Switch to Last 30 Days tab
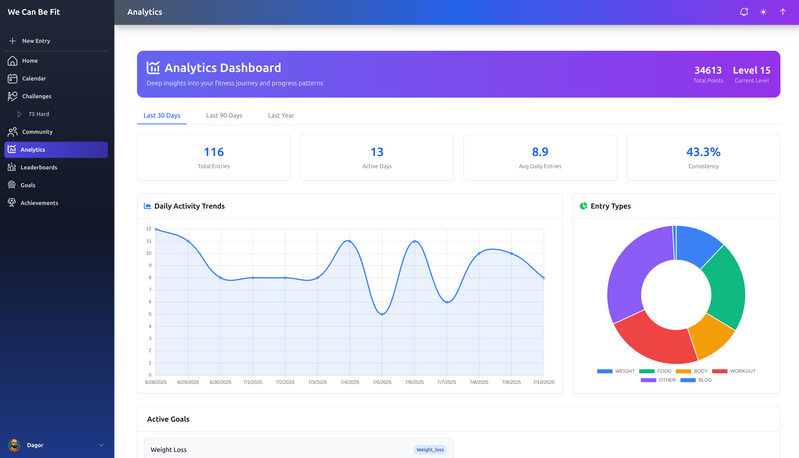The width and height of the screenshot is (799, 458). click(162, 116)
